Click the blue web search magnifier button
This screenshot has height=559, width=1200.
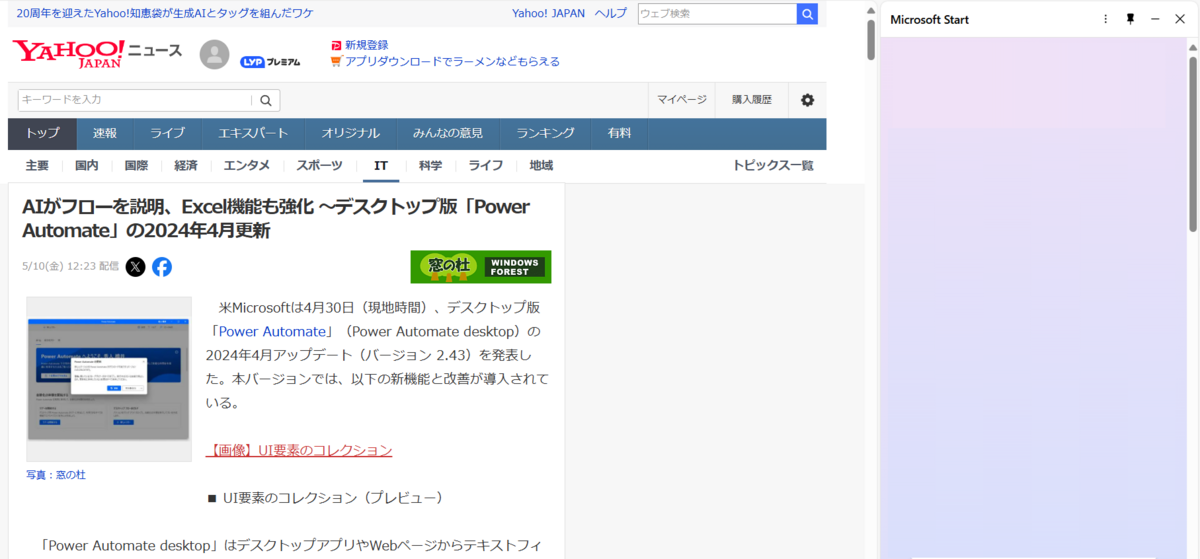tap(807, 14)
